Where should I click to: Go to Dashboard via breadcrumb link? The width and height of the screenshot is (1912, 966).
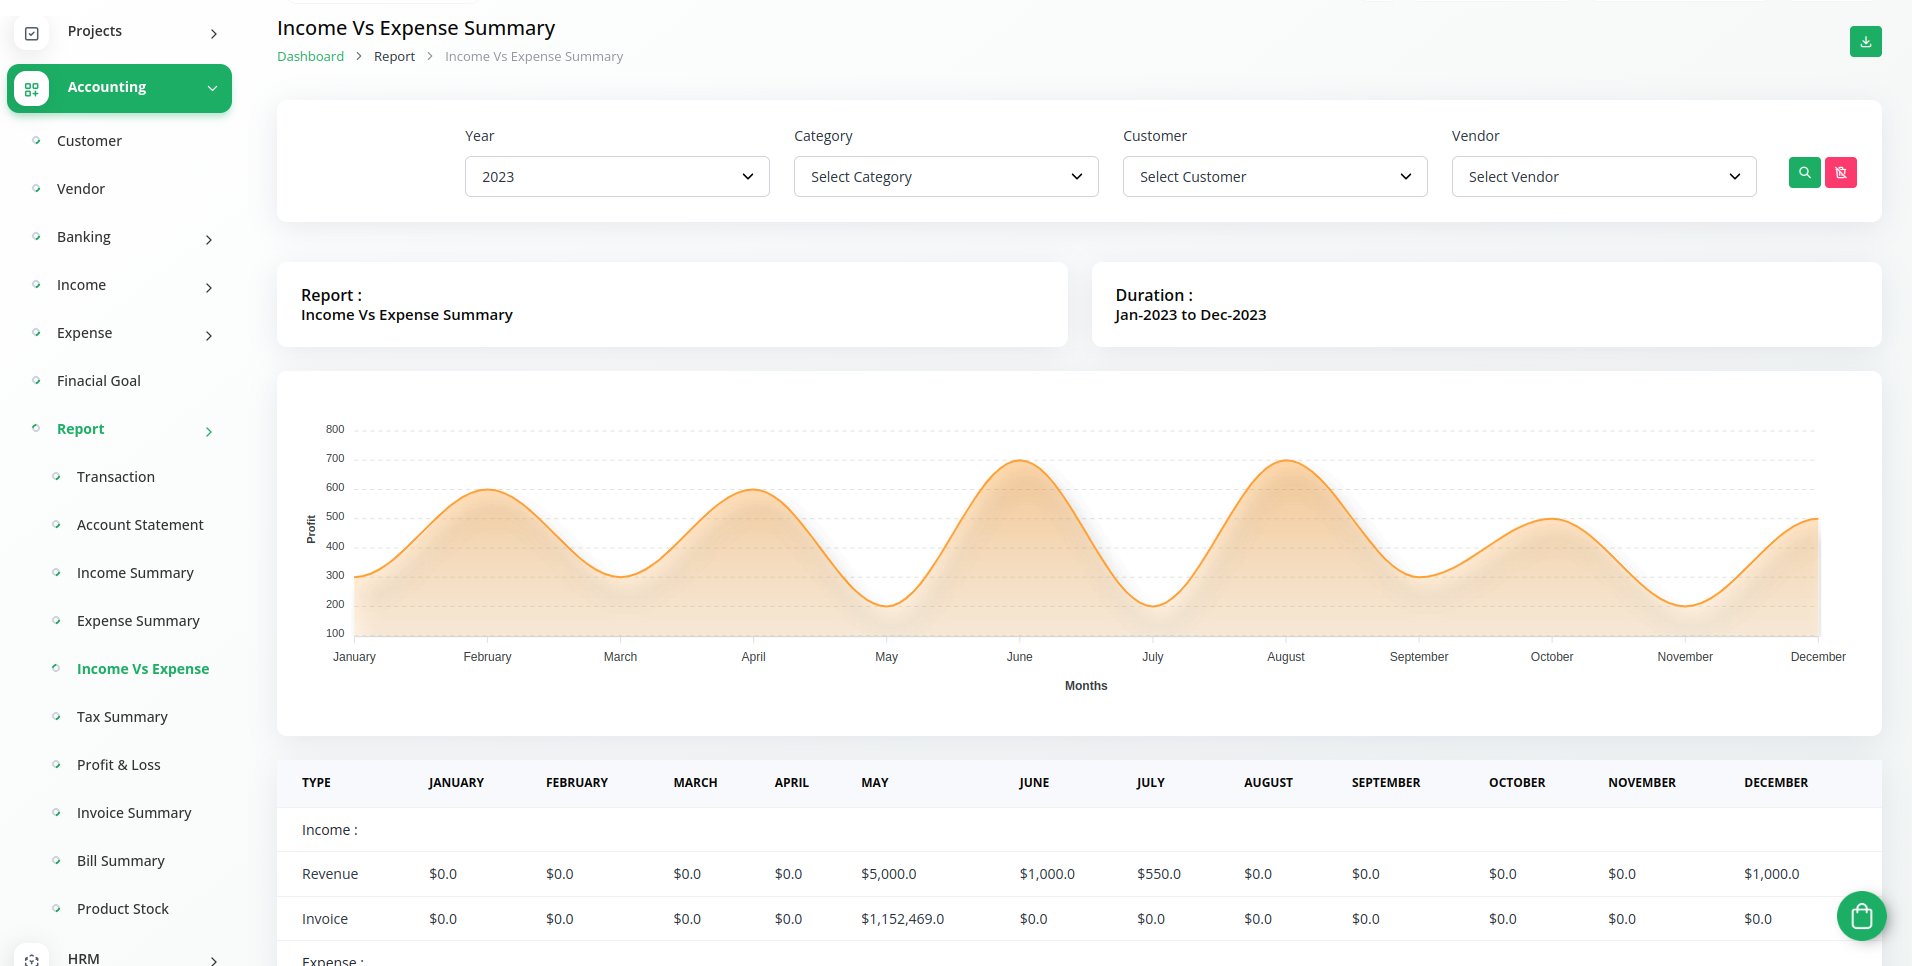[x=310, y=57]
